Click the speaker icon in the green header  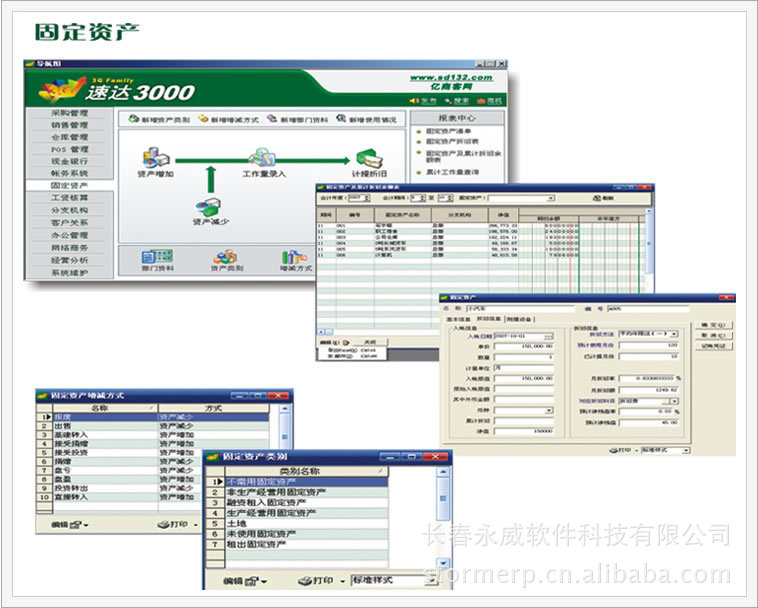click(414, 101)
